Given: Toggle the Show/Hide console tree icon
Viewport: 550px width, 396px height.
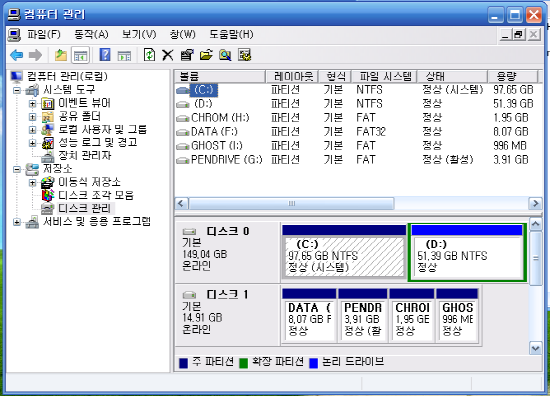Looking at the screenshot, I should (x=80, y=55).
